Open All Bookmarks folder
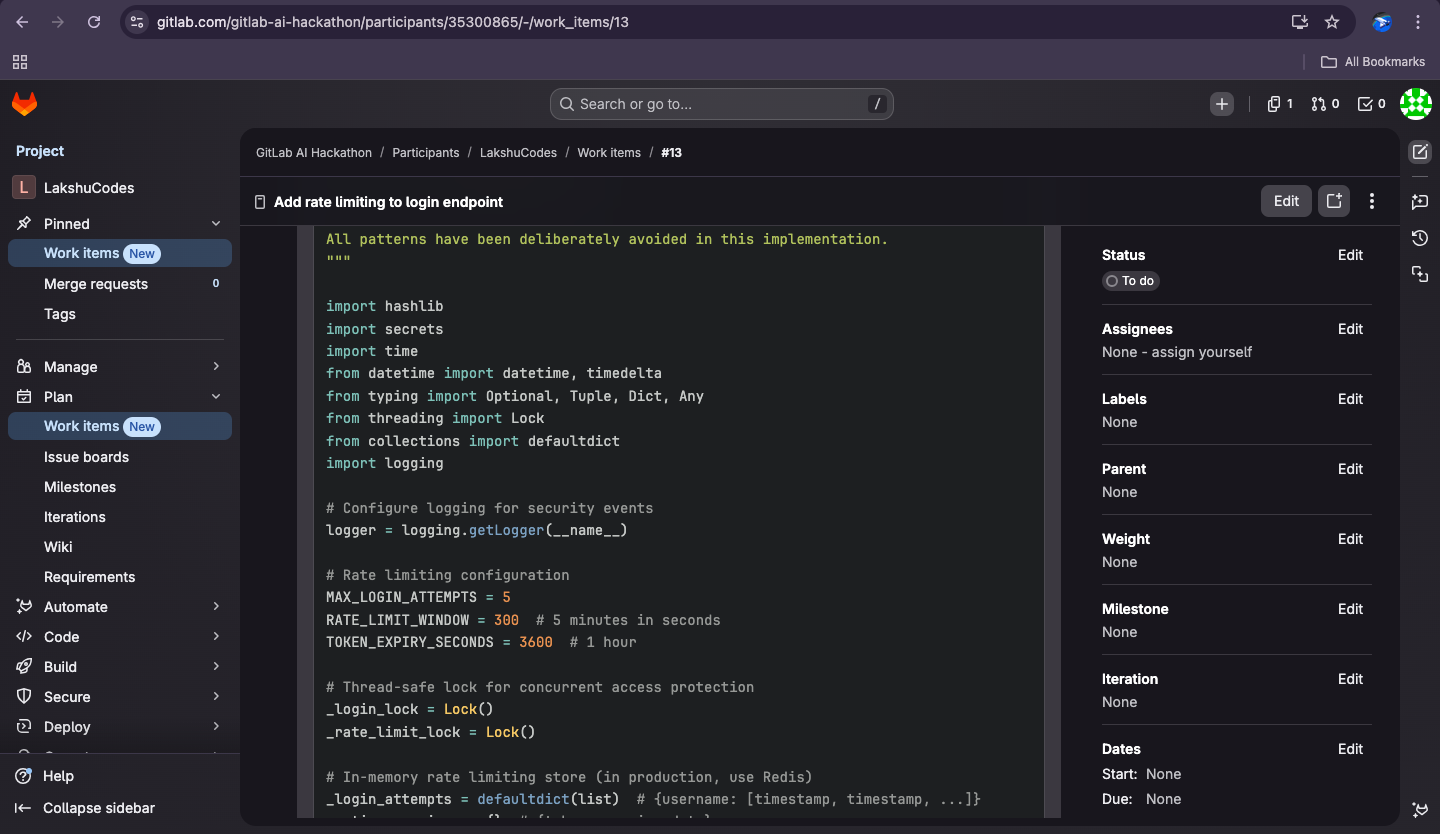1440x834 pixels. (x=1373, y=62)
